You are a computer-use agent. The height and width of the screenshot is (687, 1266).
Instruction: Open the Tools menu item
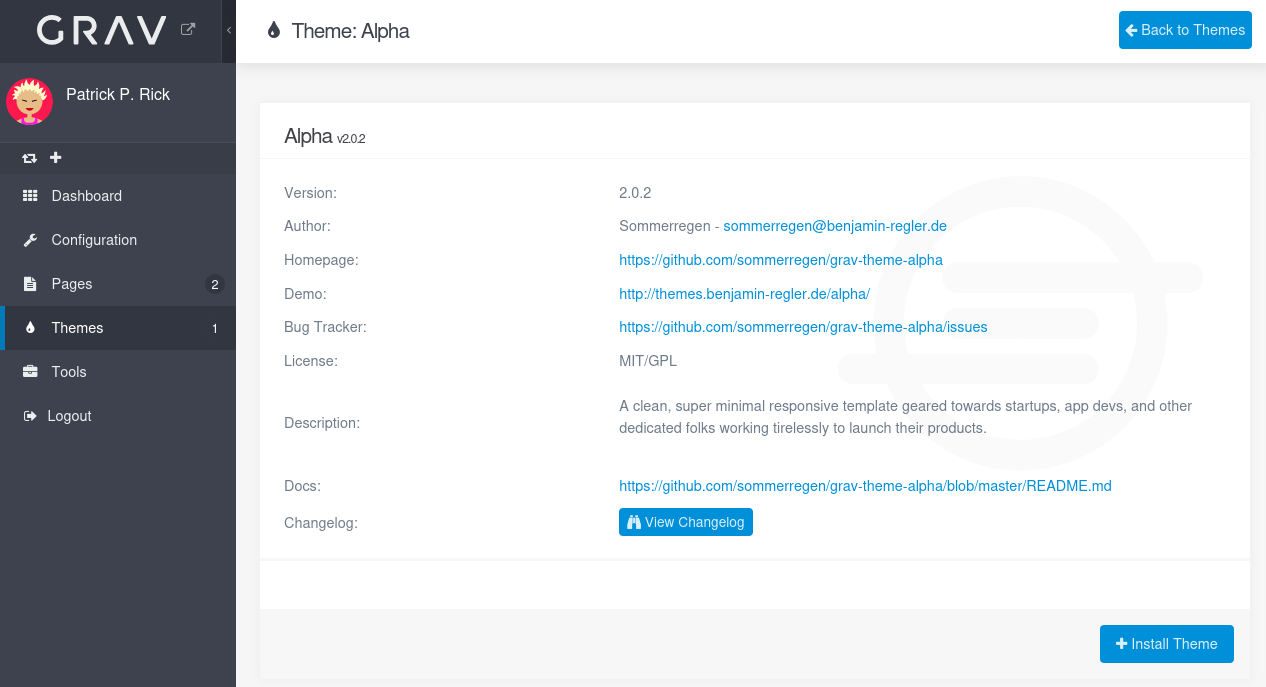pyautogui.click(x=118, y=372)
